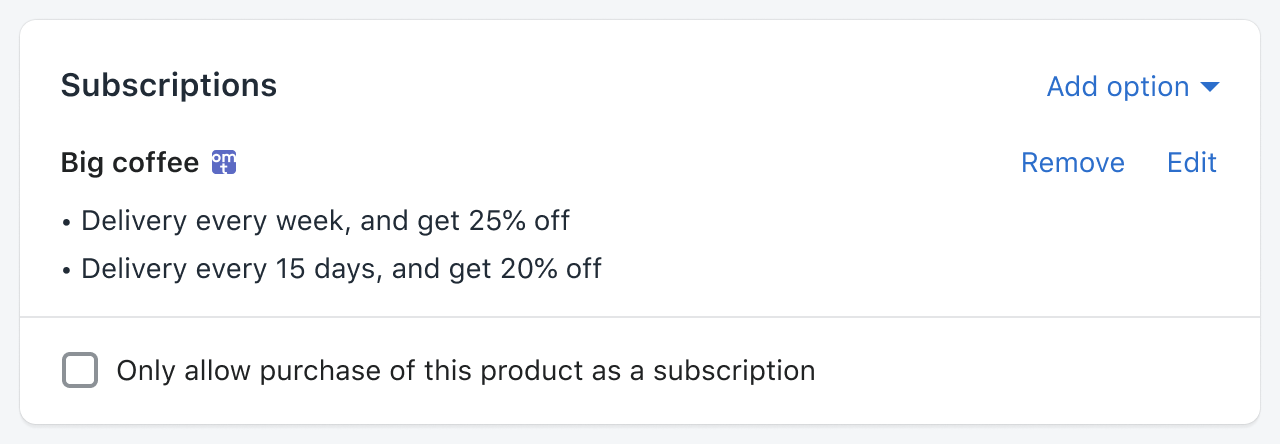This screenshot has height=444, width=1280.
Task: Click the Subscriptions card heading
Action: pyautogui.click(x=168, y=86)
